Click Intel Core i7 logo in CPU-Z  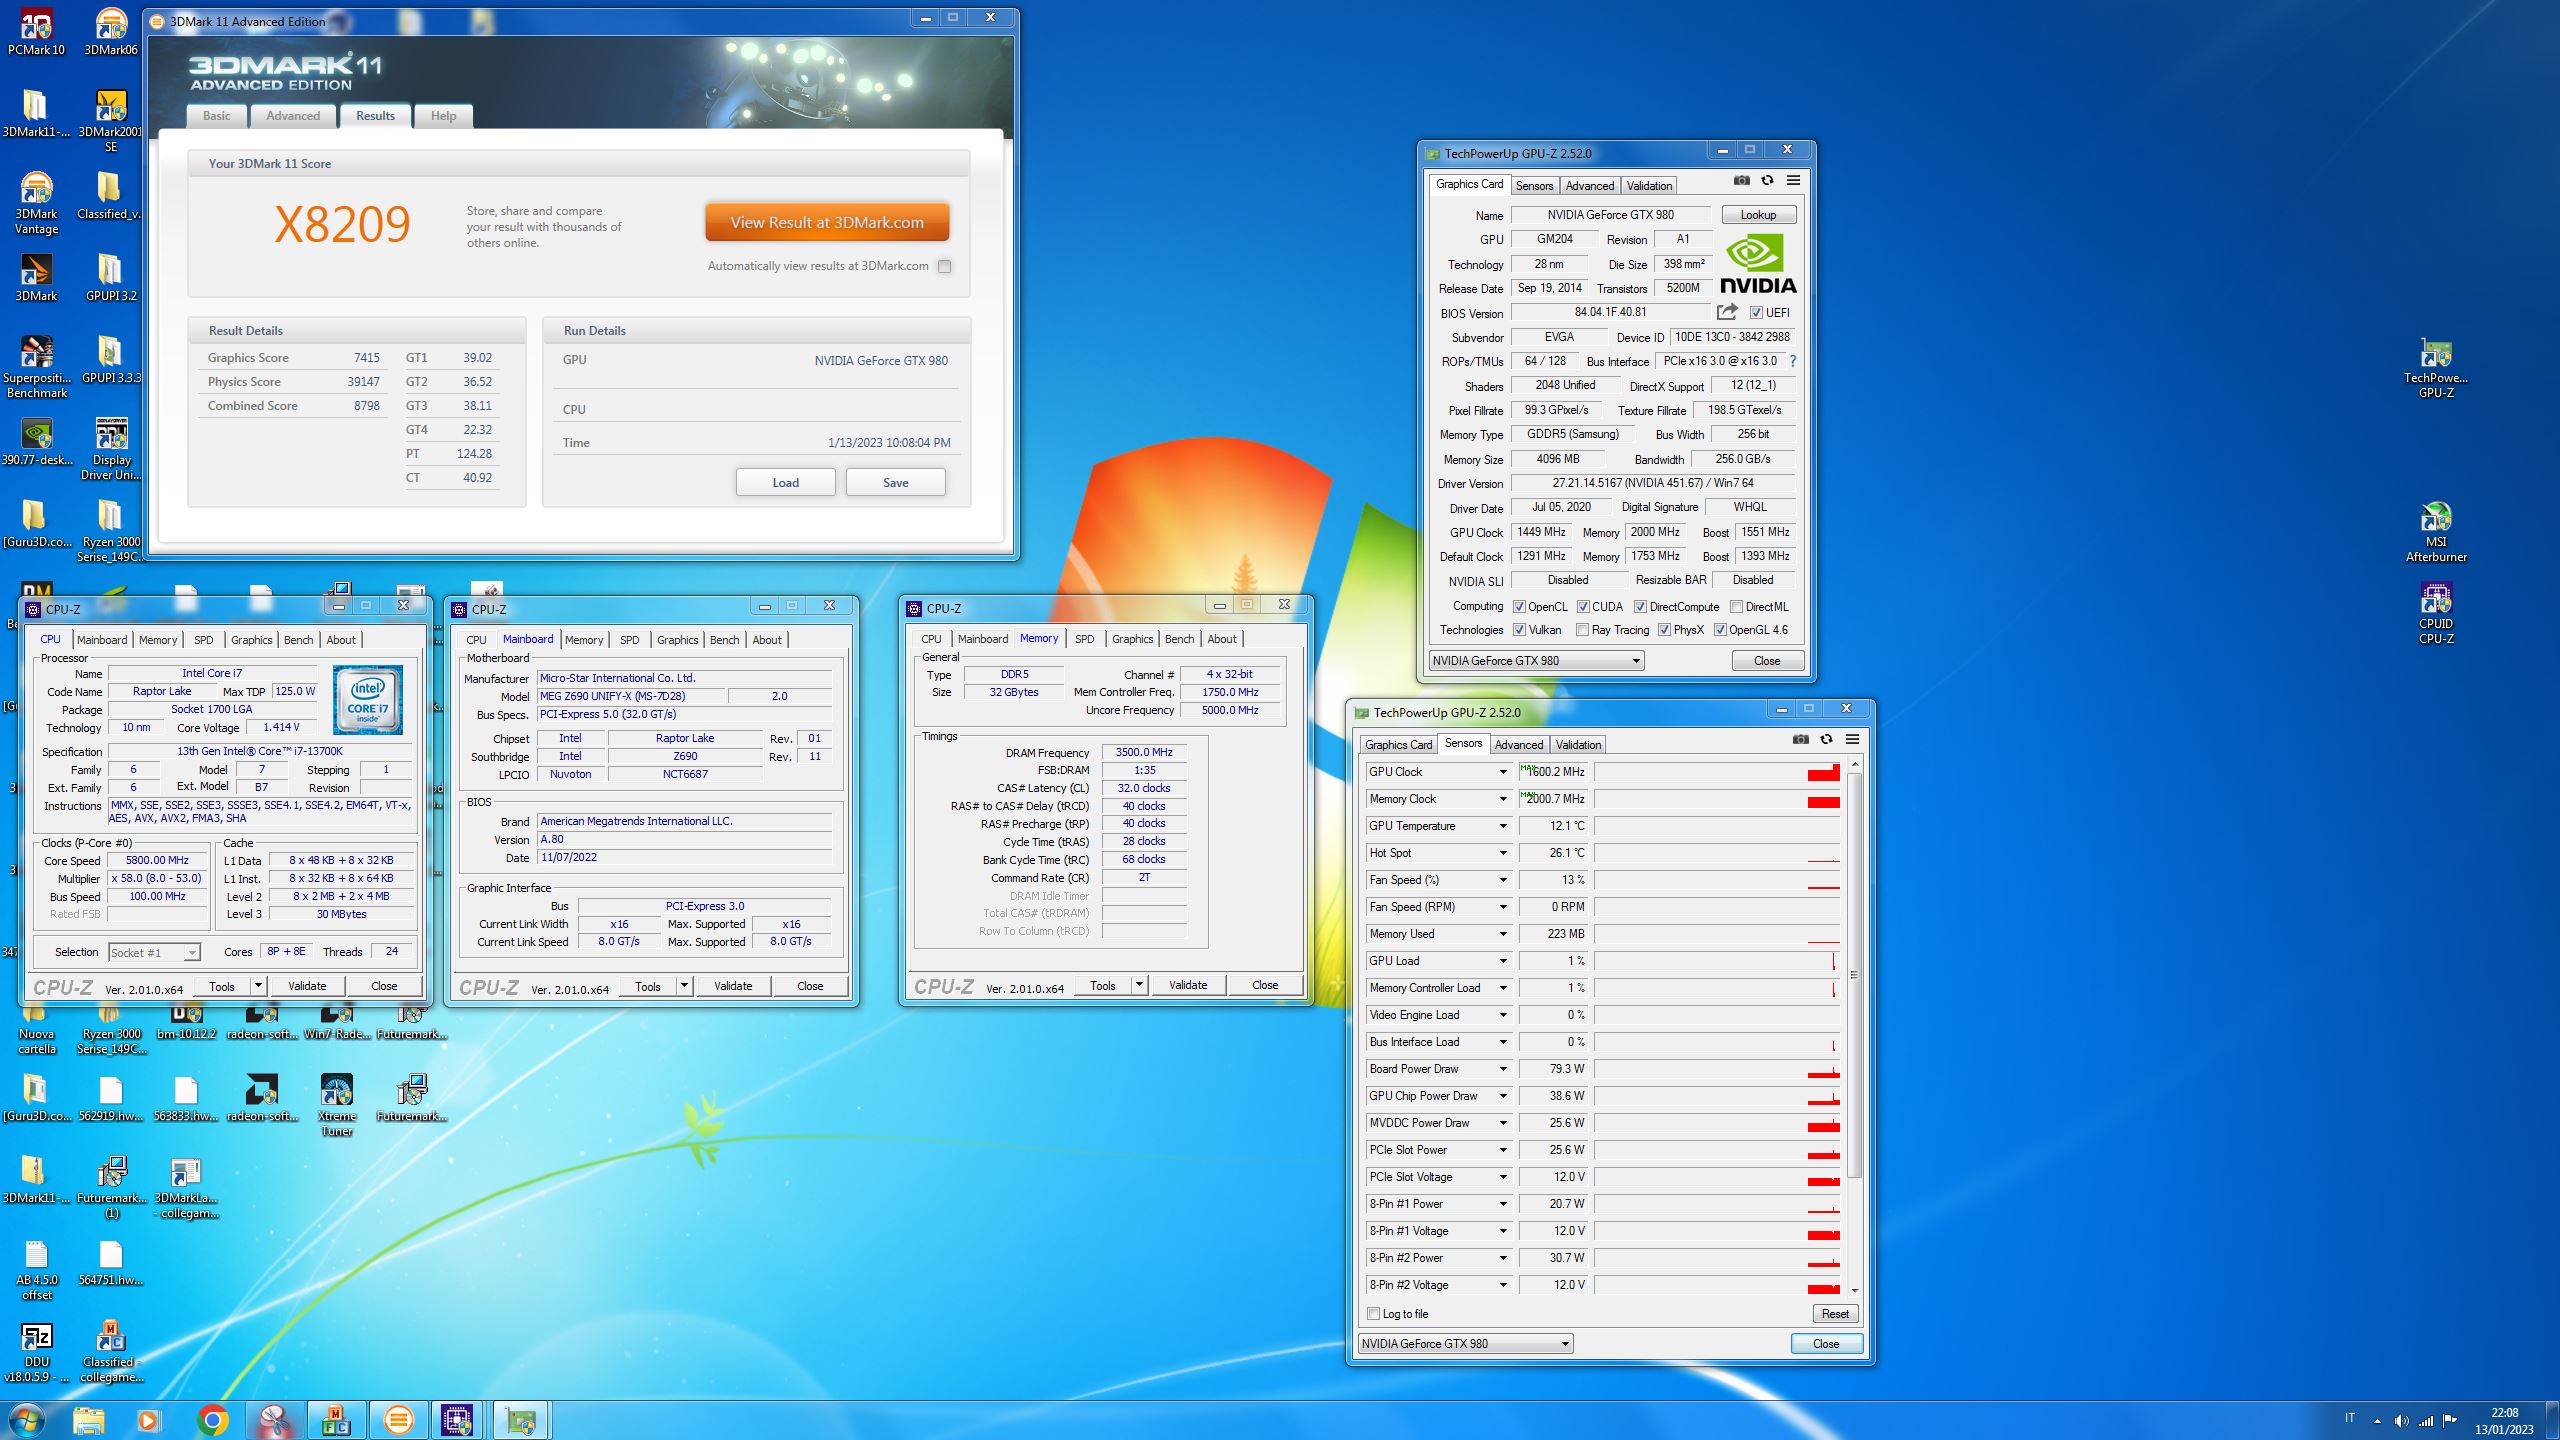coord(367,700)
